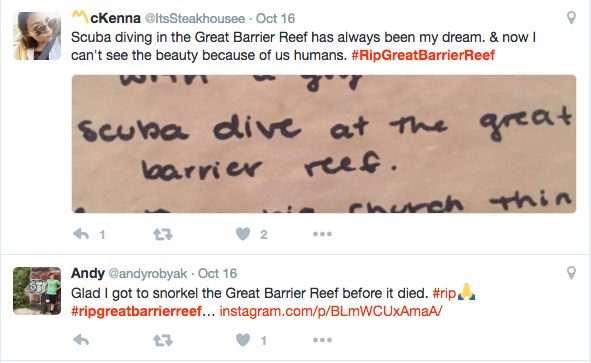Reply to McKenna's scuba diving tweet
Viewport: 591px width, 363px height.
click(81, 234)
